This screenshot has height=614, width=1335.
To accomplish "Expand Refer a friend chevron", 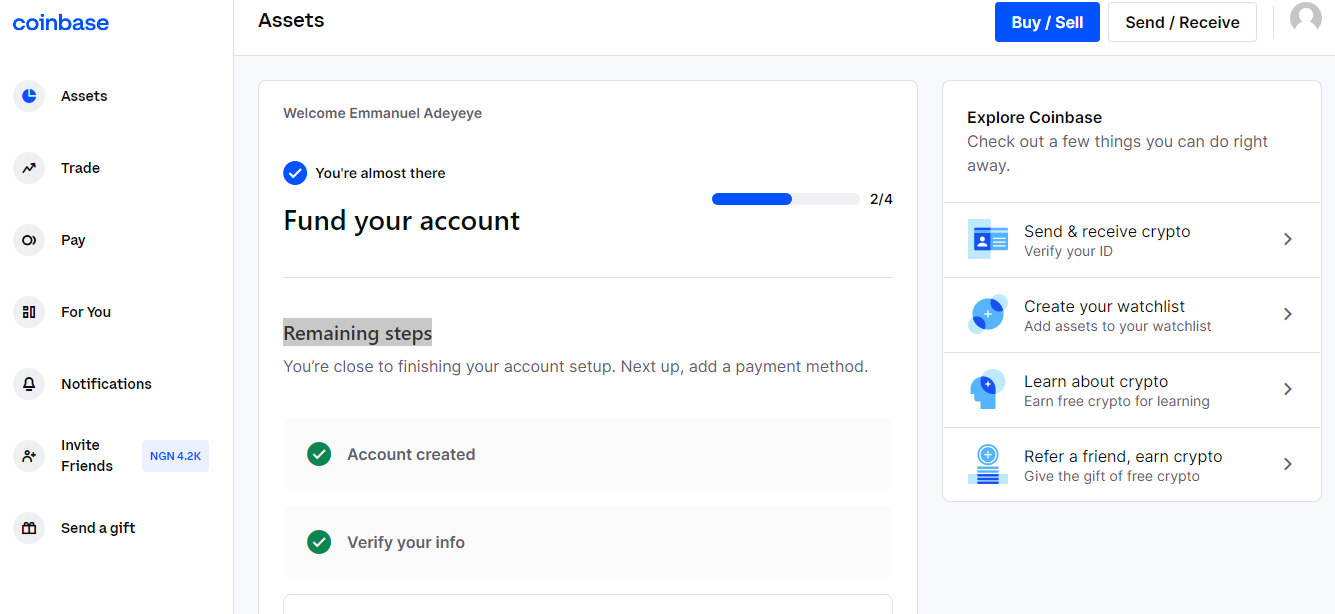I will [x=1288, y=464].
